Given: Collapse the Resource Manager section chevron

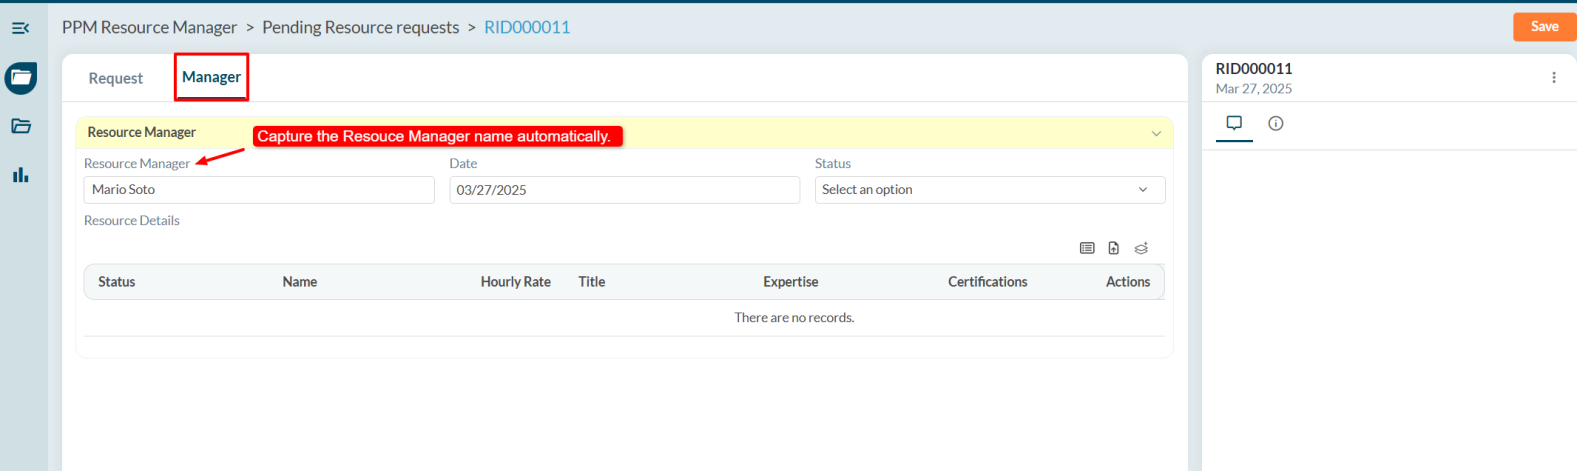Looking at the screenshot, I should (x=1156, y=133).
